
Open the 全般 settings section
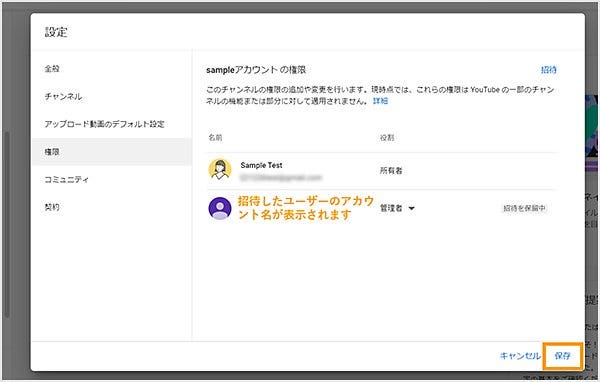pyautogui.click(x=52, y=69)
